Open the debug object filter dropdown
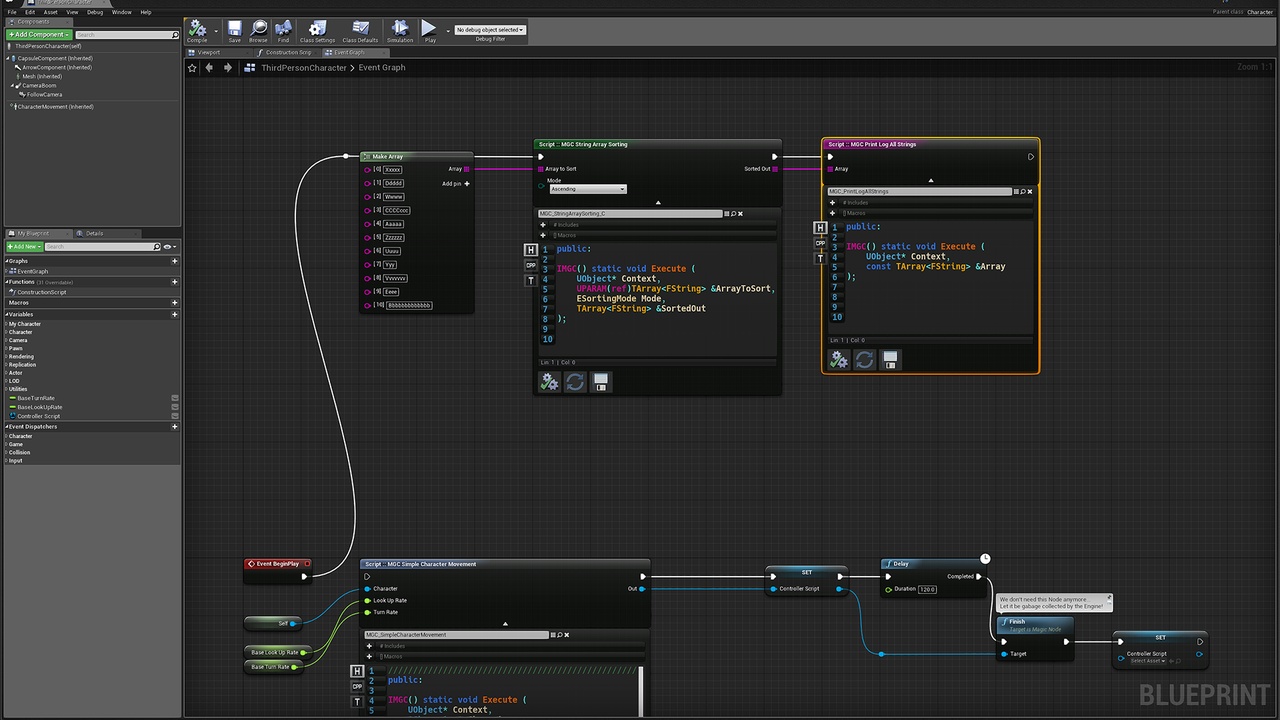The height and width of the screenshot is (720, 1280). pos(490,30)
